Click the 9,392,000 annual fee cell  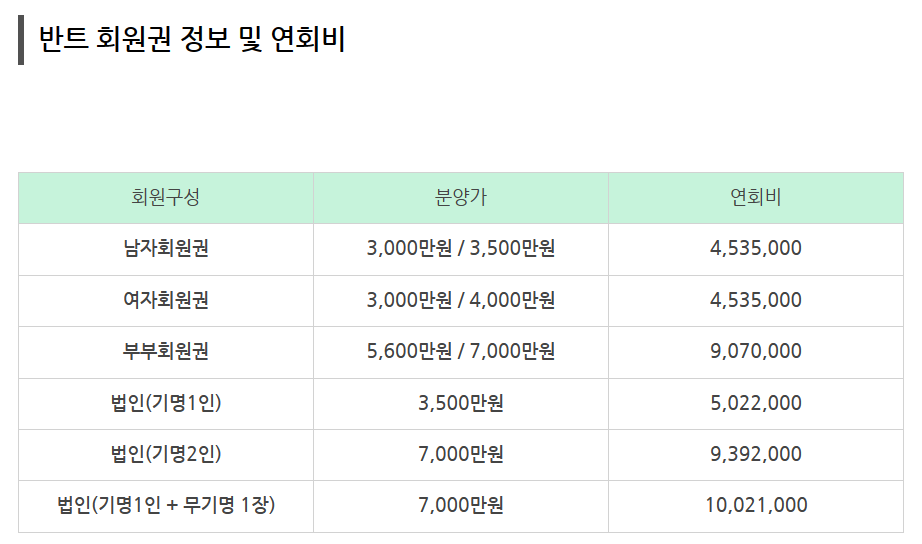click(756, 454)
